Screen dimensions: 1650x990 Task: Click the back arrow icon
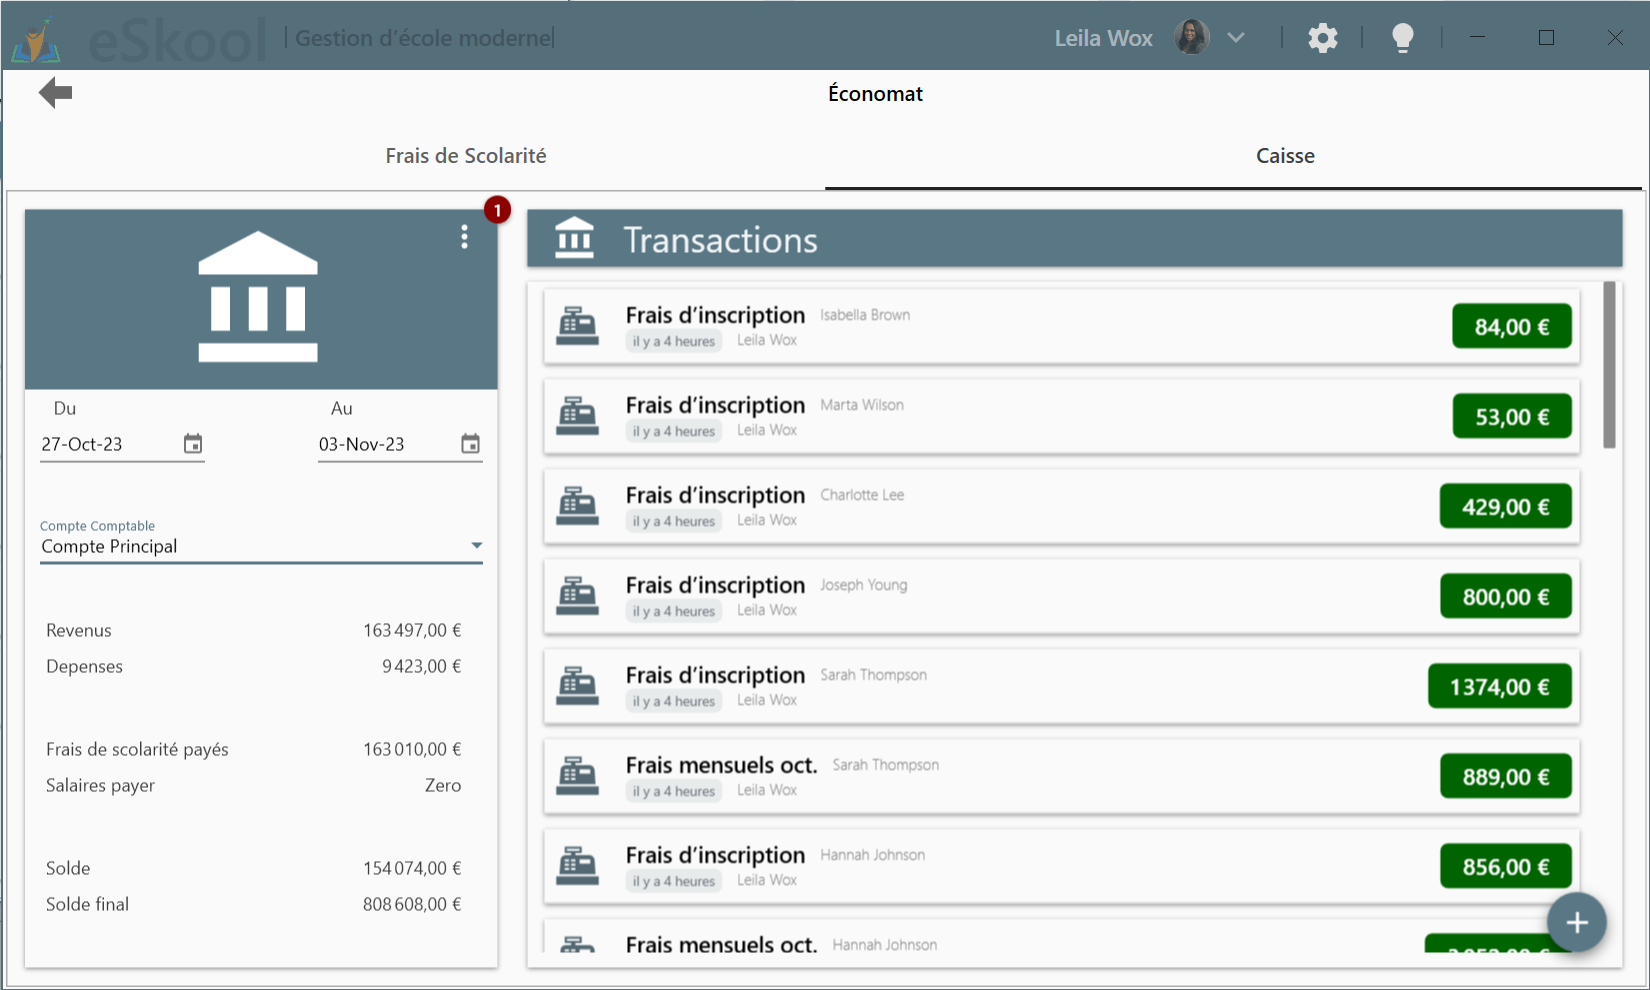tap(55, 93)
